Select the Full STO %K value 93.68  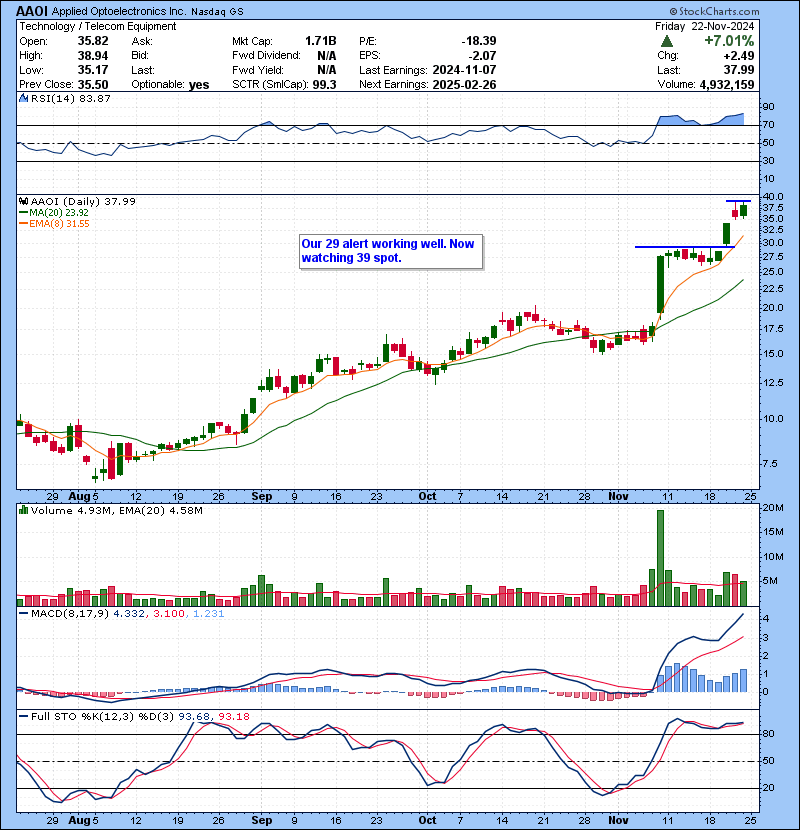coord(194,716)
